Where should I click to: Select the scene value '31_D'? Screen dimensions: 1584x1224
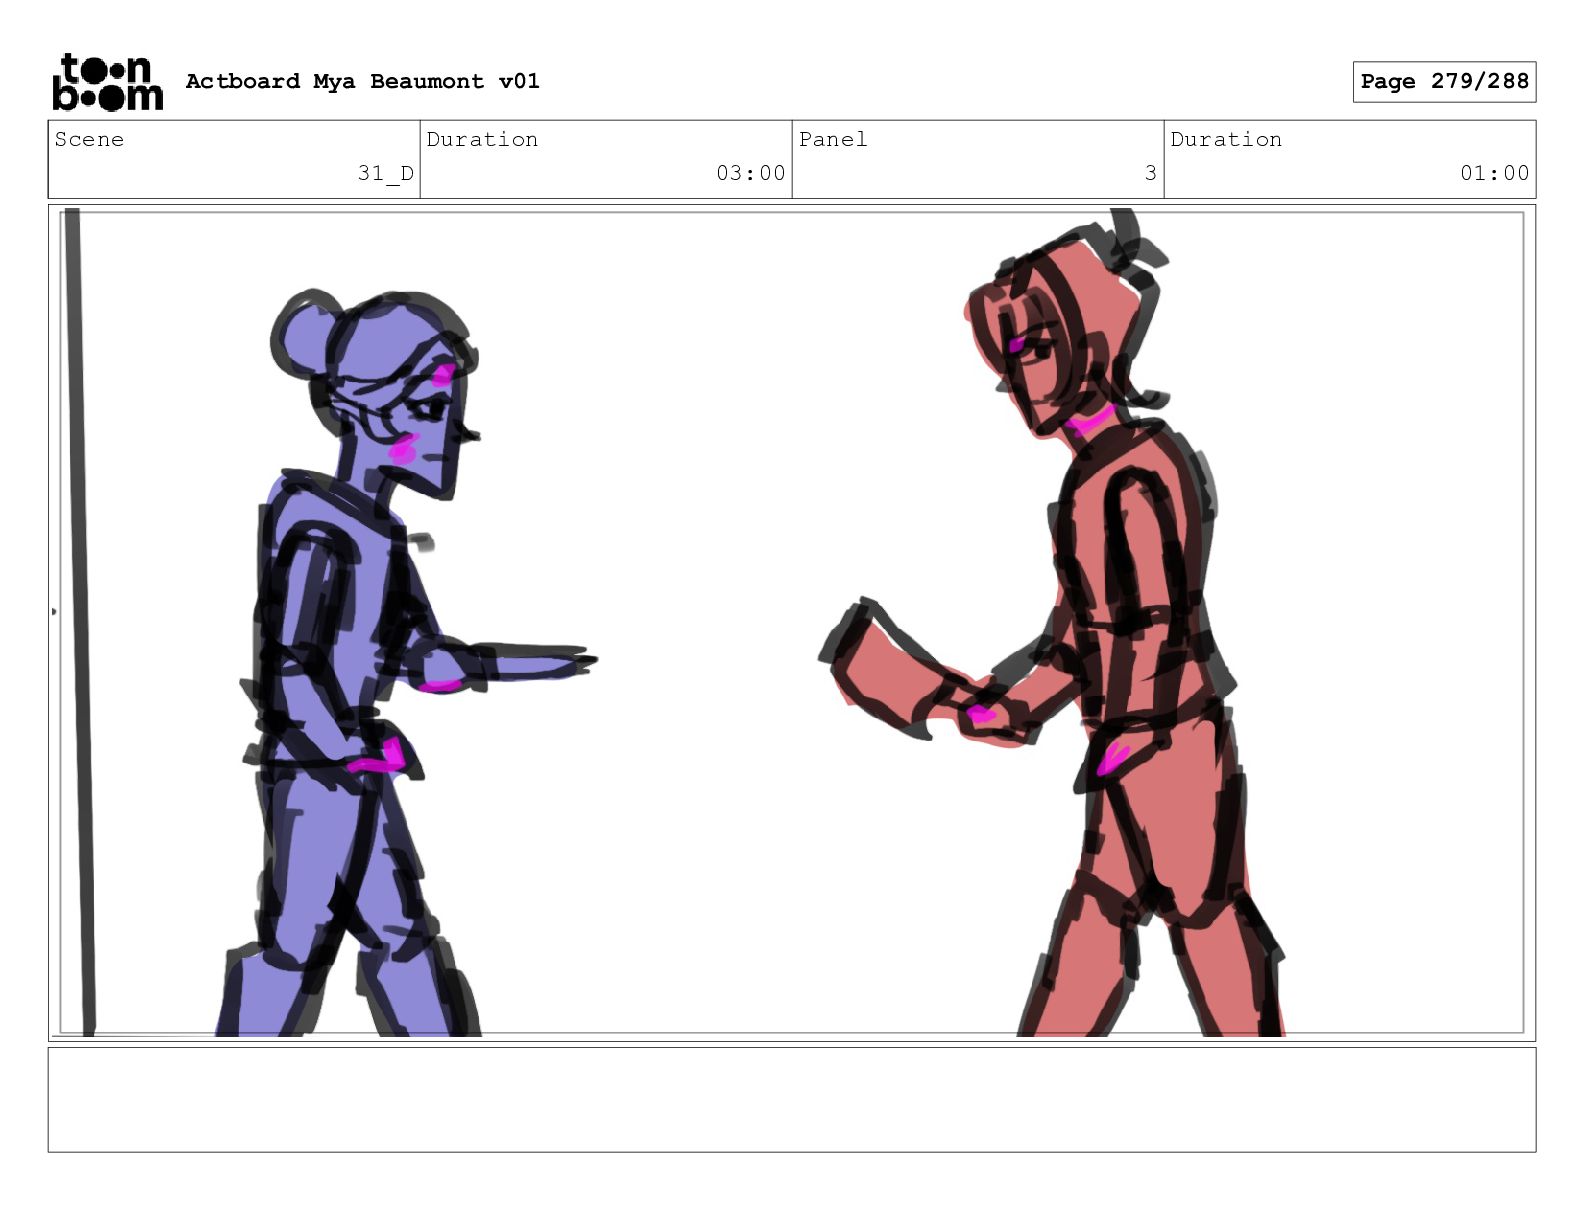click(x=386, y=173)
